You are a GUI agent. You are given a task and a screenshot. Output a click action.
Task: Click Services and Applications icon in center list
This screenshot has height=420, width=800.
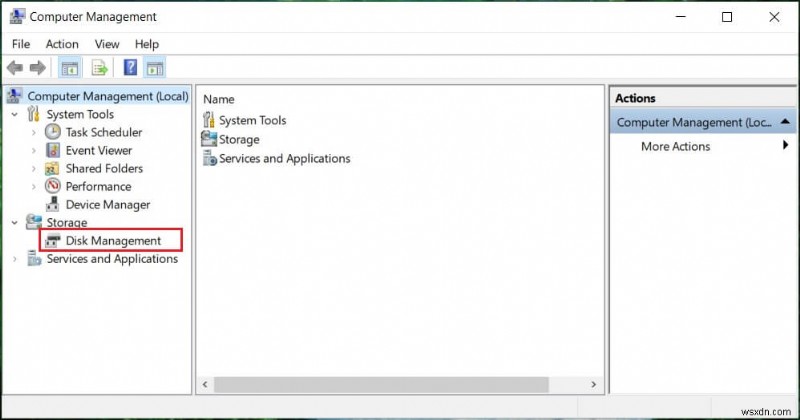pyautogui.click(x=210, y=158)
